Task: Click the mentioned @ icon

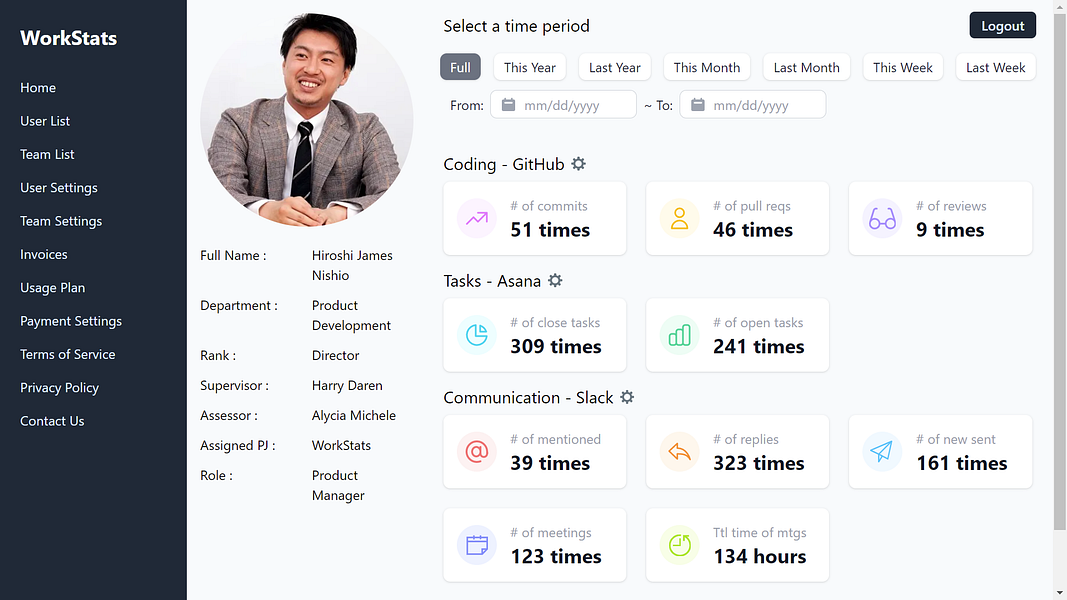Action: pos(476,452)
